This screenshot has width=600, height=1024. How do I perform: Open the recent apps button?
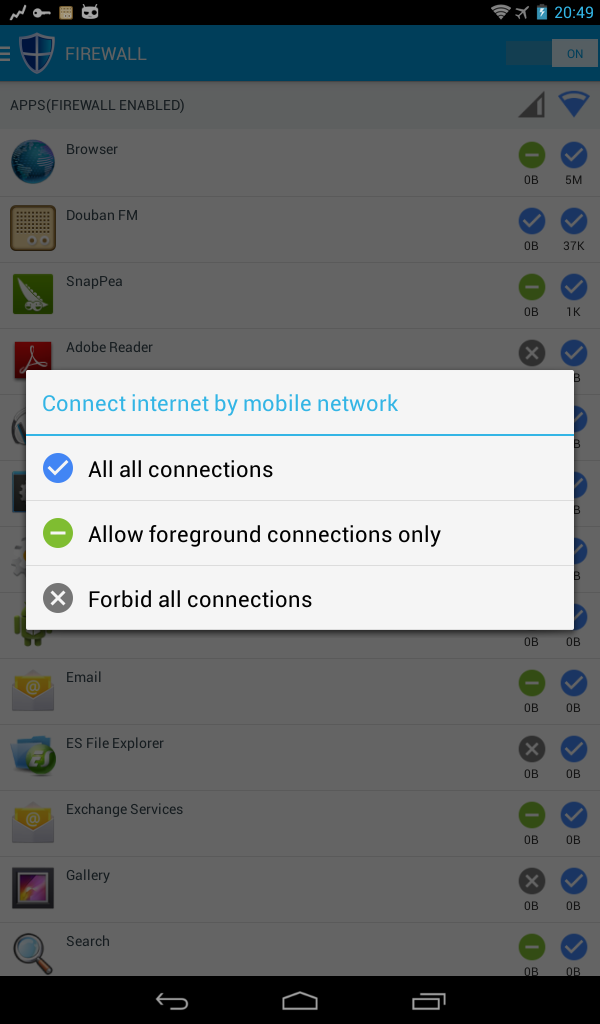(x=428, y=1000)
